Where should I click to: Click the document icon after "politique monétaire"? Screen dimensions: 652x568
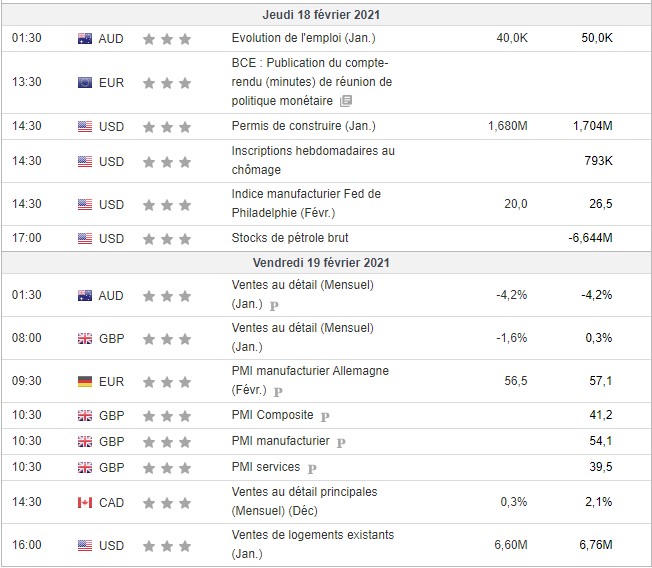point(346,101)
